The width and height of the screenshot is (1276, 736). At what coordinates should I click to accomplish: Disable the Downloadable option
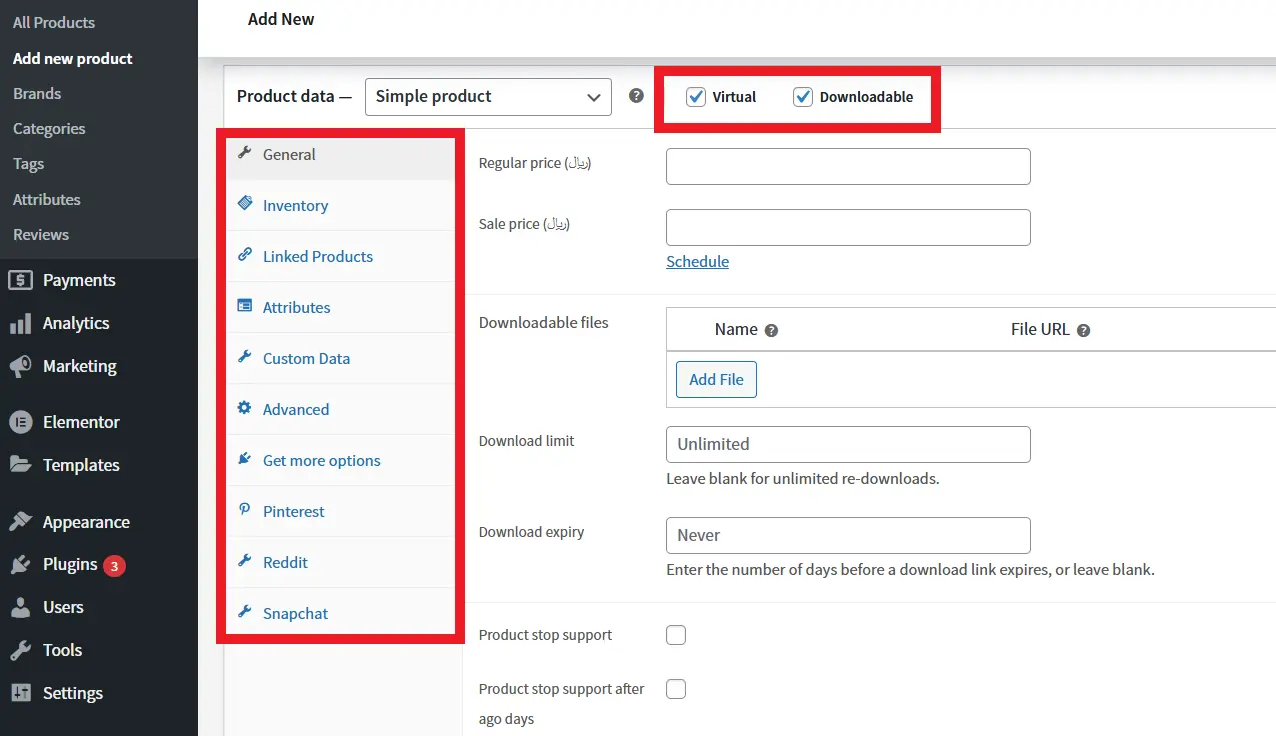[802, 97]
